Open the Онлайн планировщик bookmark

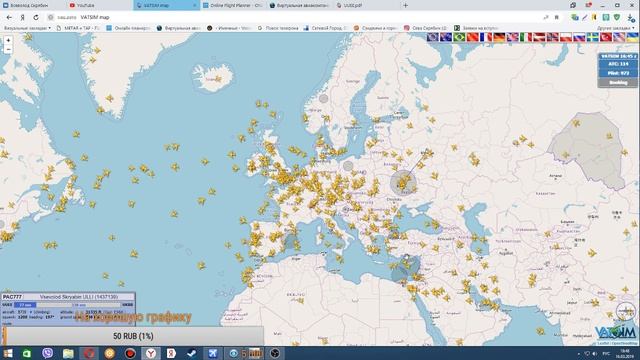(128, 28)
